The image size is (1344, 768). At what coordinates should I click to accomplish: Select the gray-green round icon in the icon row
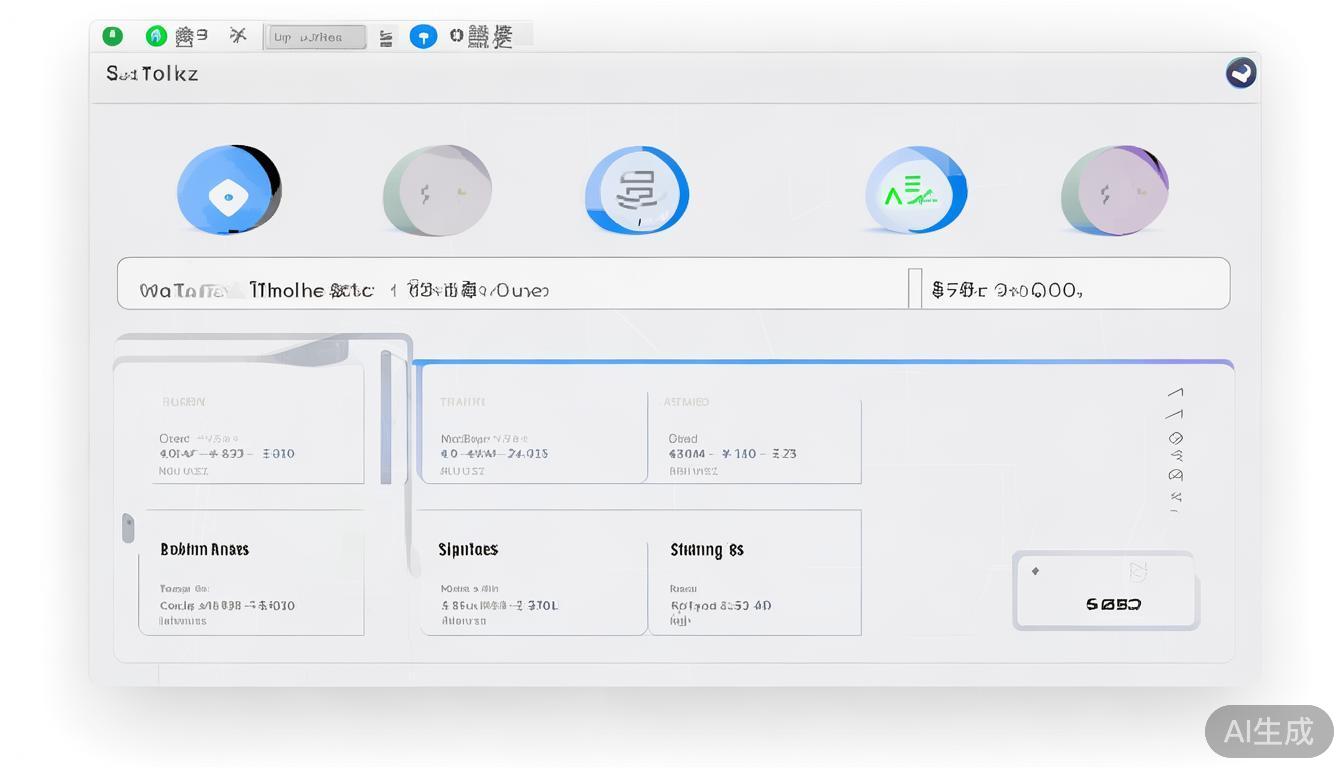(x=437, y=190)
